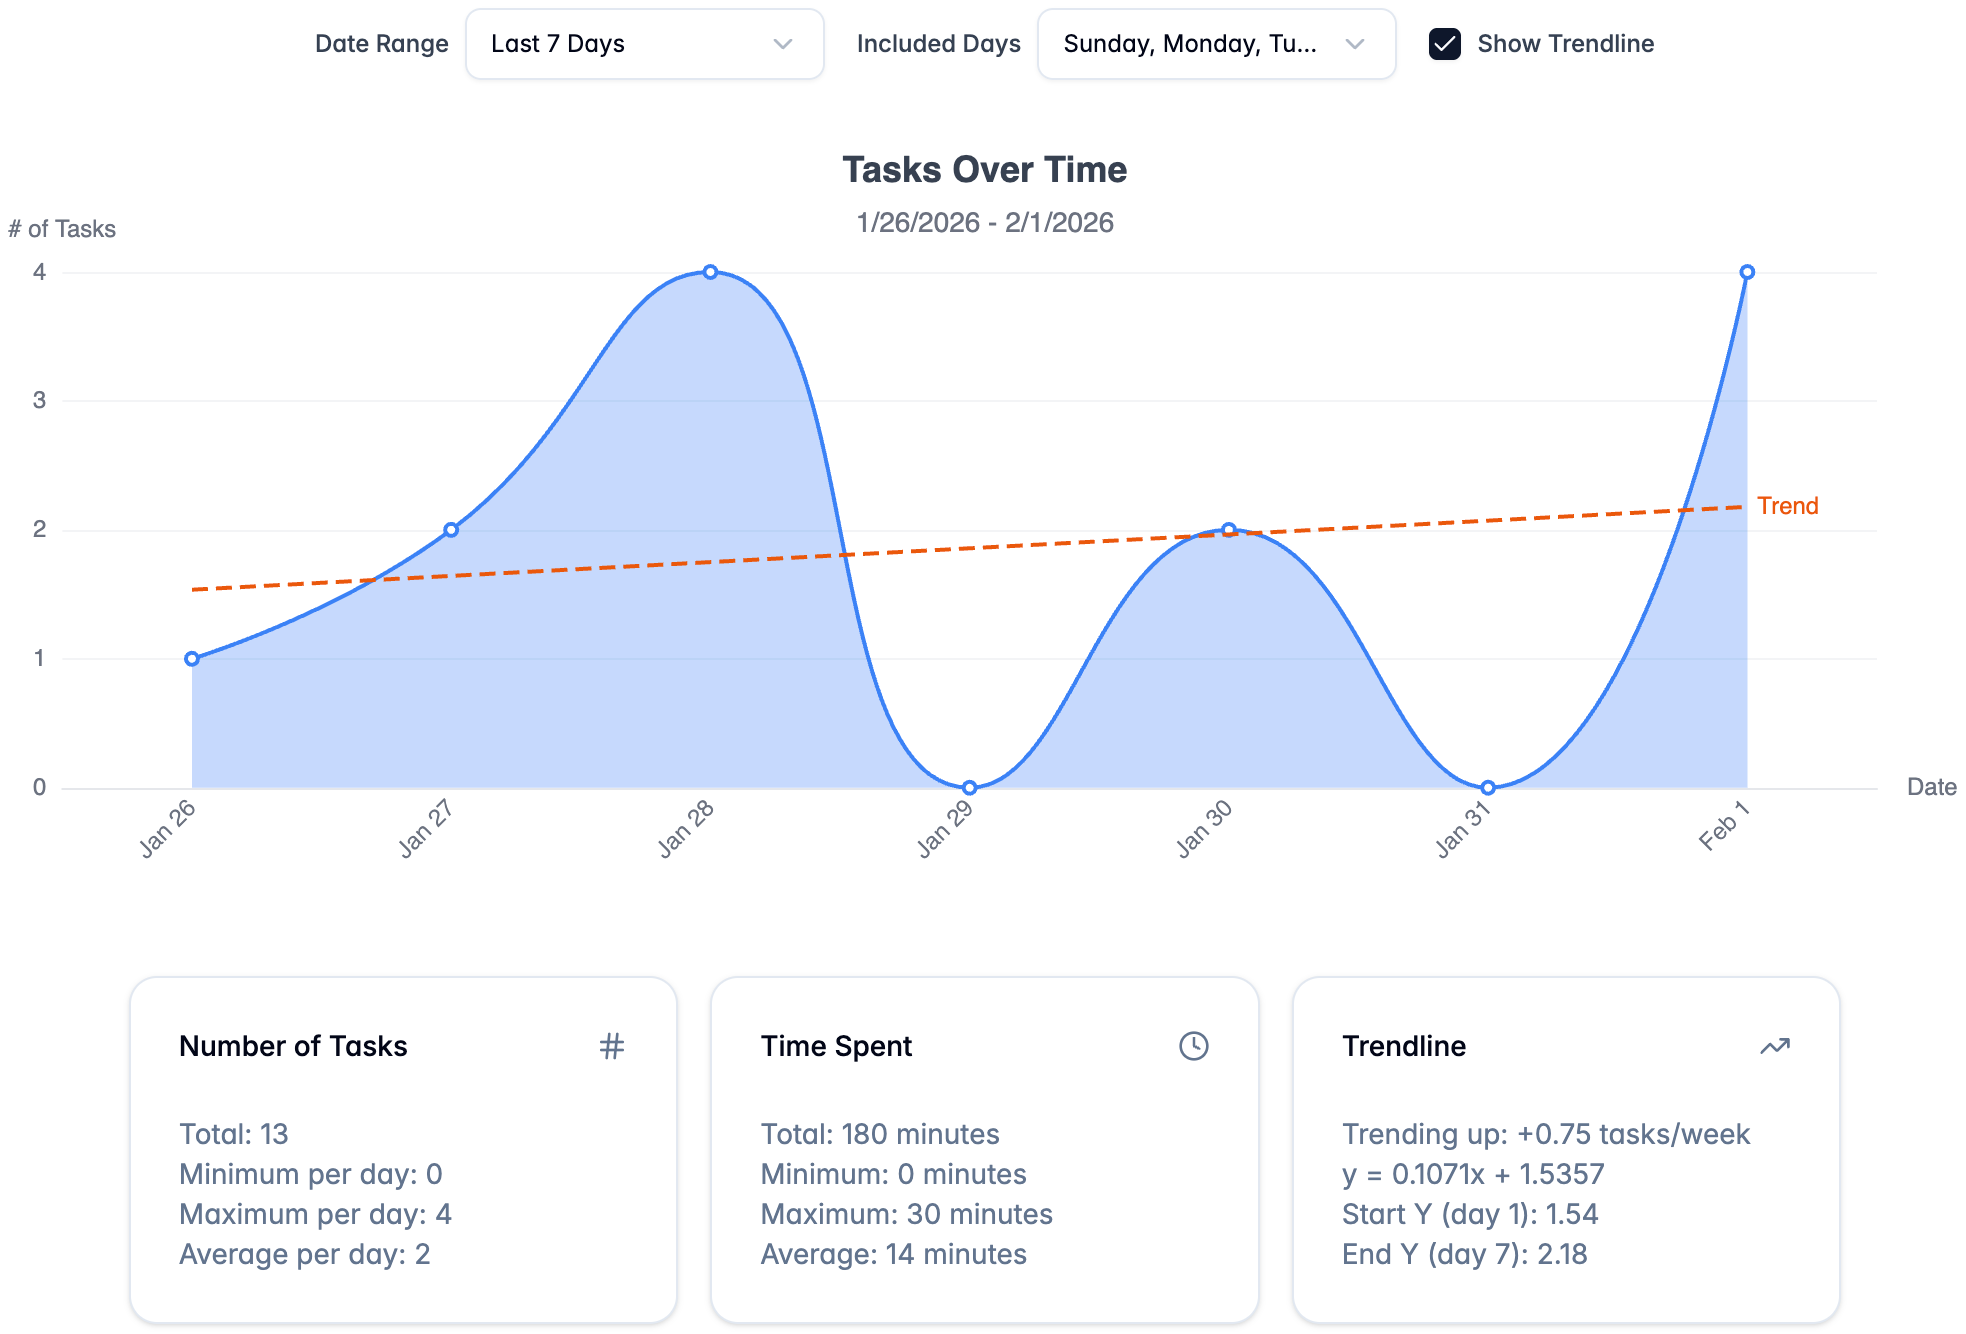Click the Tasks Over Time chart title
Viewport: 1966px width, 1334px height.
pos(985,169)
